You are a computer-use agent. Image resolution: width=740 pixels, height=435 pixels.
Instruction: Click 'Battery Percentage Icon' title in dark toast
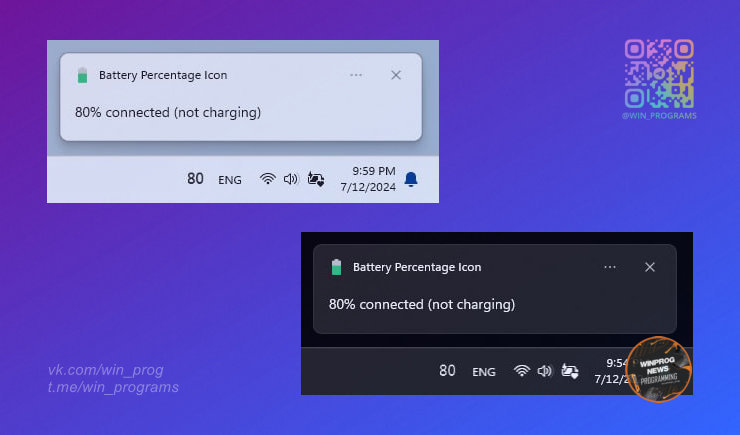pos(417,268)
